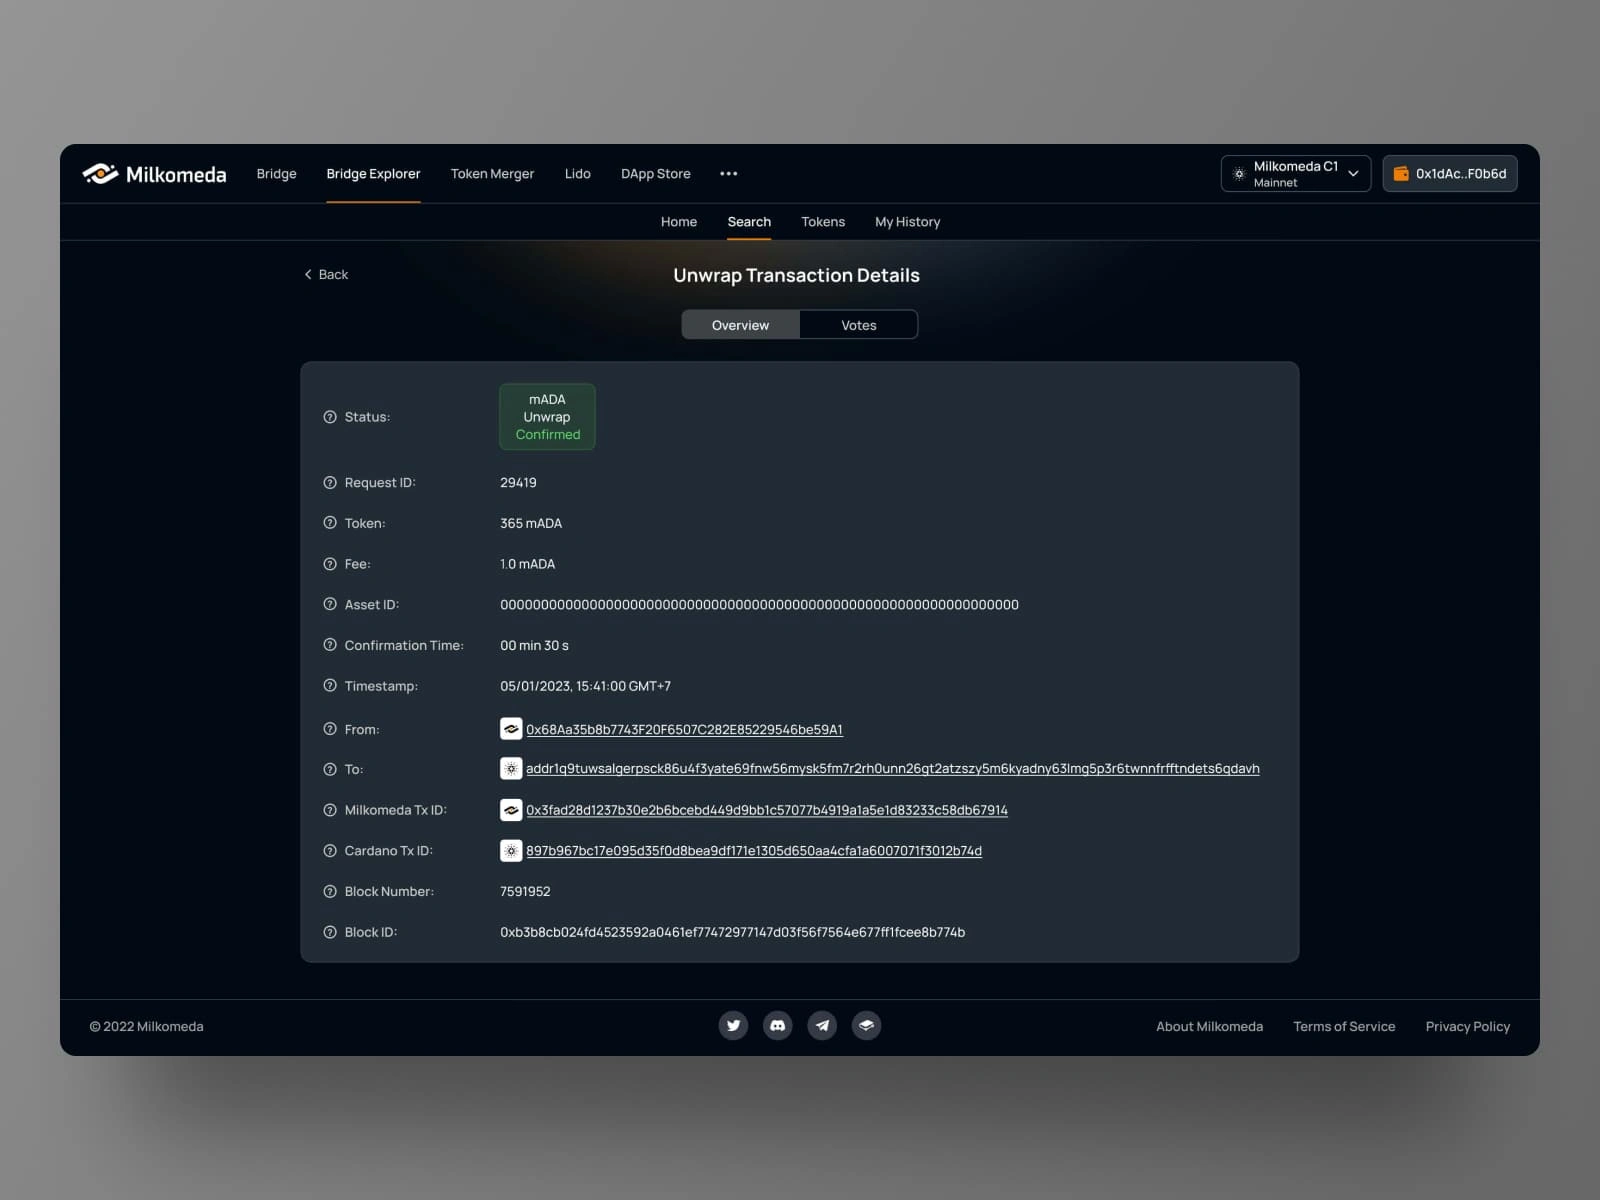Click confirmation time 00 min 30 s
1600x1200 pixels.
coord(534,646)
